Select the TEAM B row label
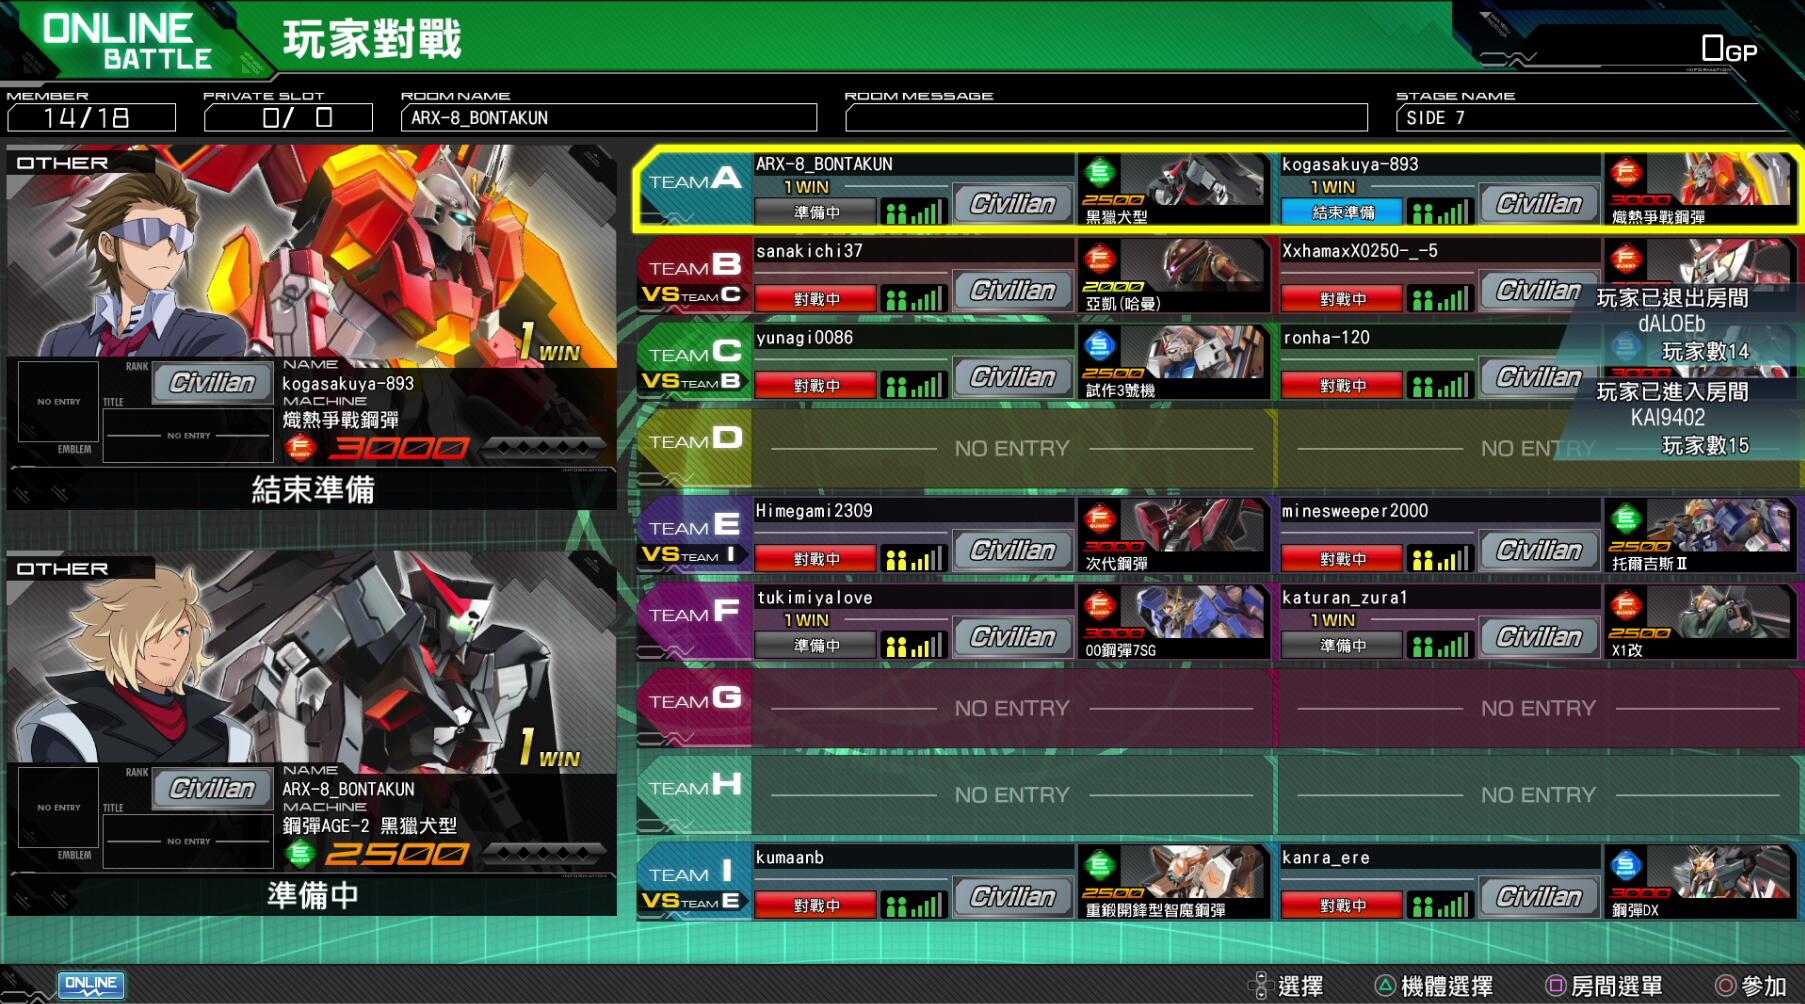 tap(695, 266)
